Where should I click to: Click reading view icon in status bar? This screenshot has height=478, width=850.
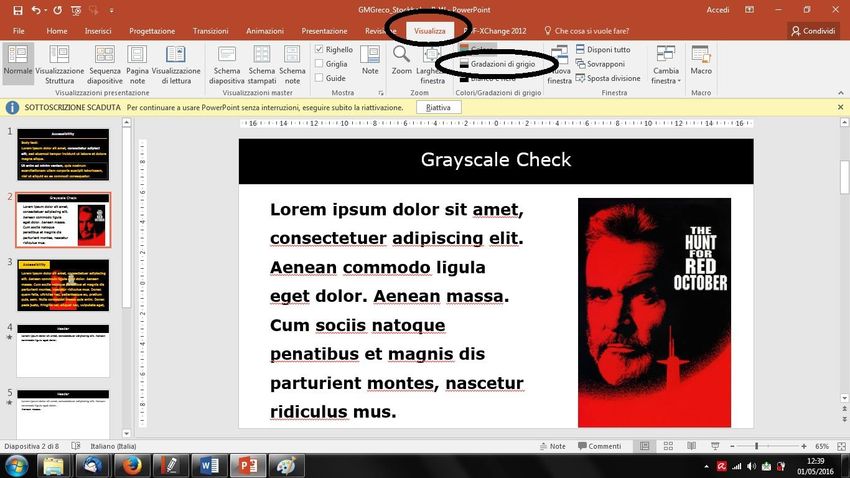[692, 446]
